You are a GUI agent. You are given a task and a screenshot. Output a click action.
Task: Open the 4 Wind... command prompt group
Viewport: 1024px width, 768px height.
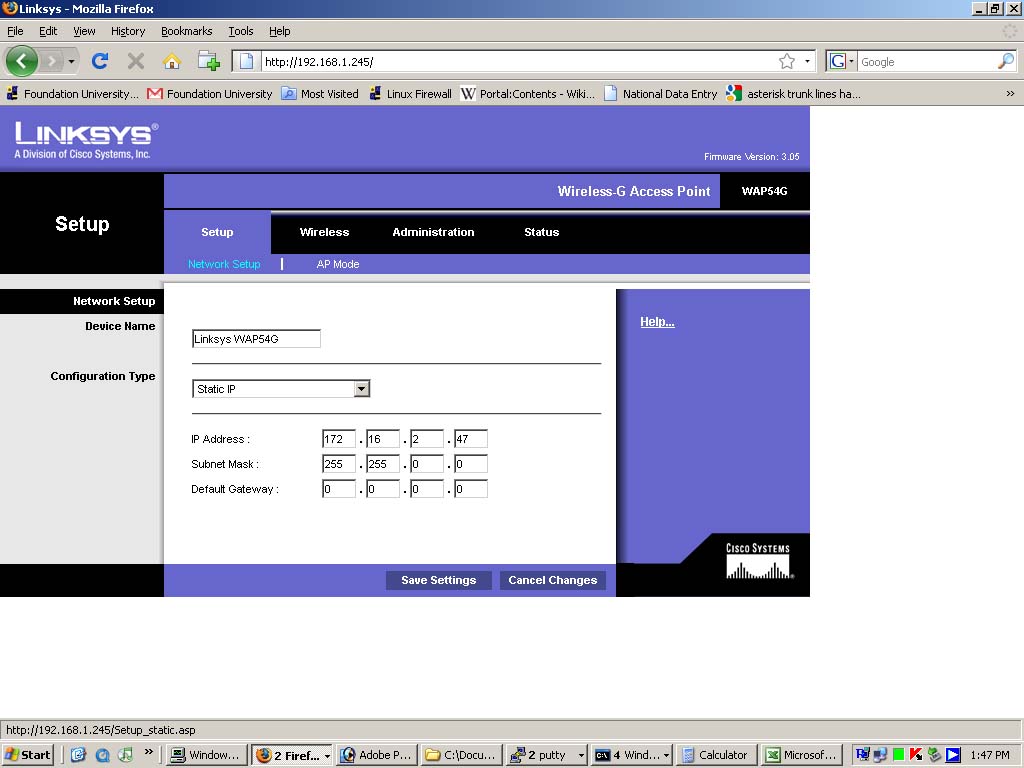pos(632,755)
